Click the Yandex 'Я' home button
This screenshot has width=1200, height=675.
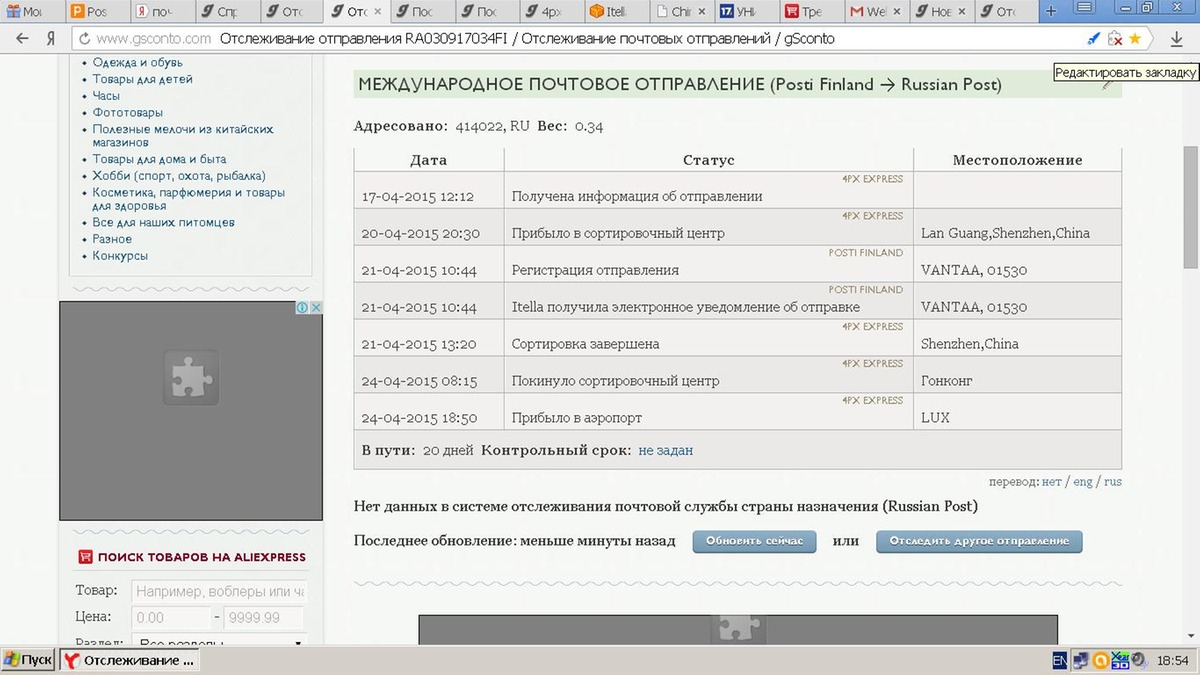(x=50, y=39)
